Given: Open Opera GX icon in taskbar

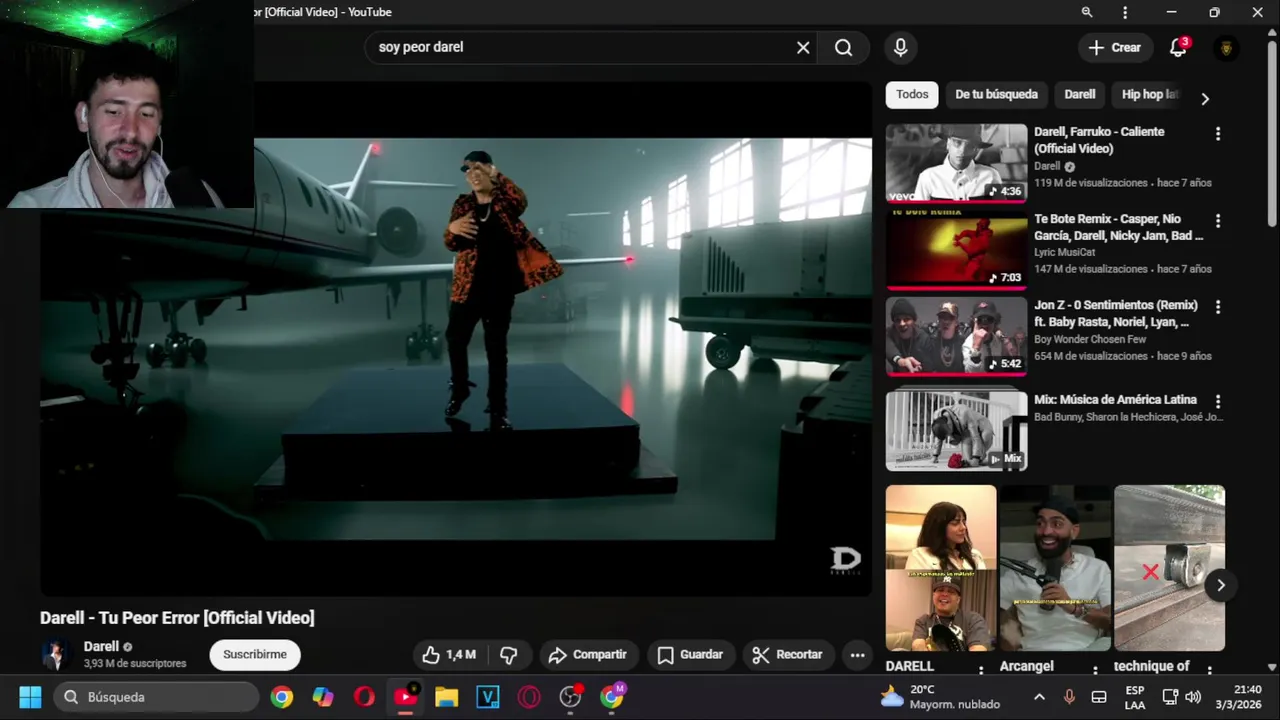Looking at the screenshot, I should pyautogui.click(x=529, y=697).
